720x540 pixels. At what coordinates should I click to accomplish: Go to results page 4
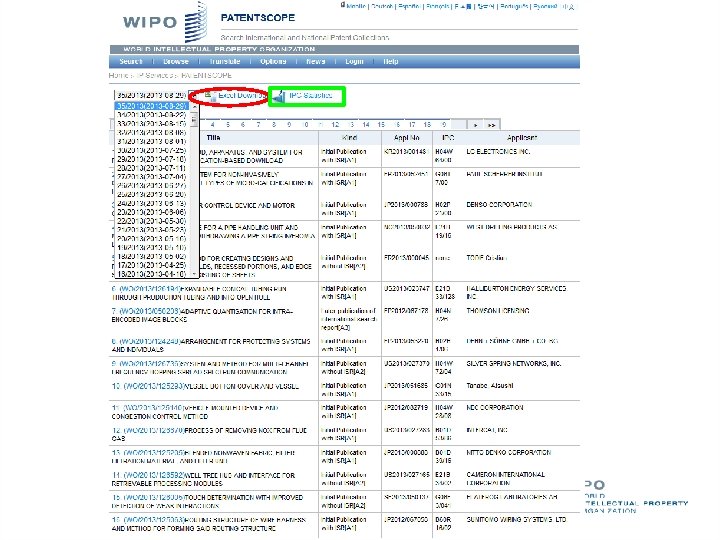pyautogui.click(x=213, y=125)
